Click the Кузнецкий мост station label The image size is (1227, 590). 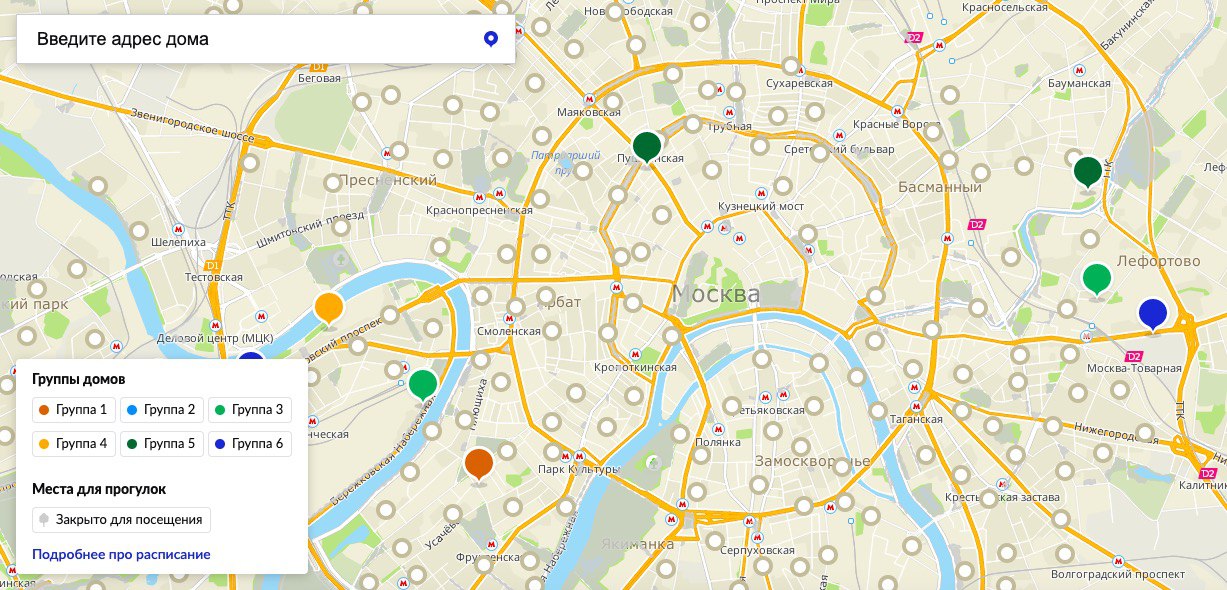(x=761, y=205)
